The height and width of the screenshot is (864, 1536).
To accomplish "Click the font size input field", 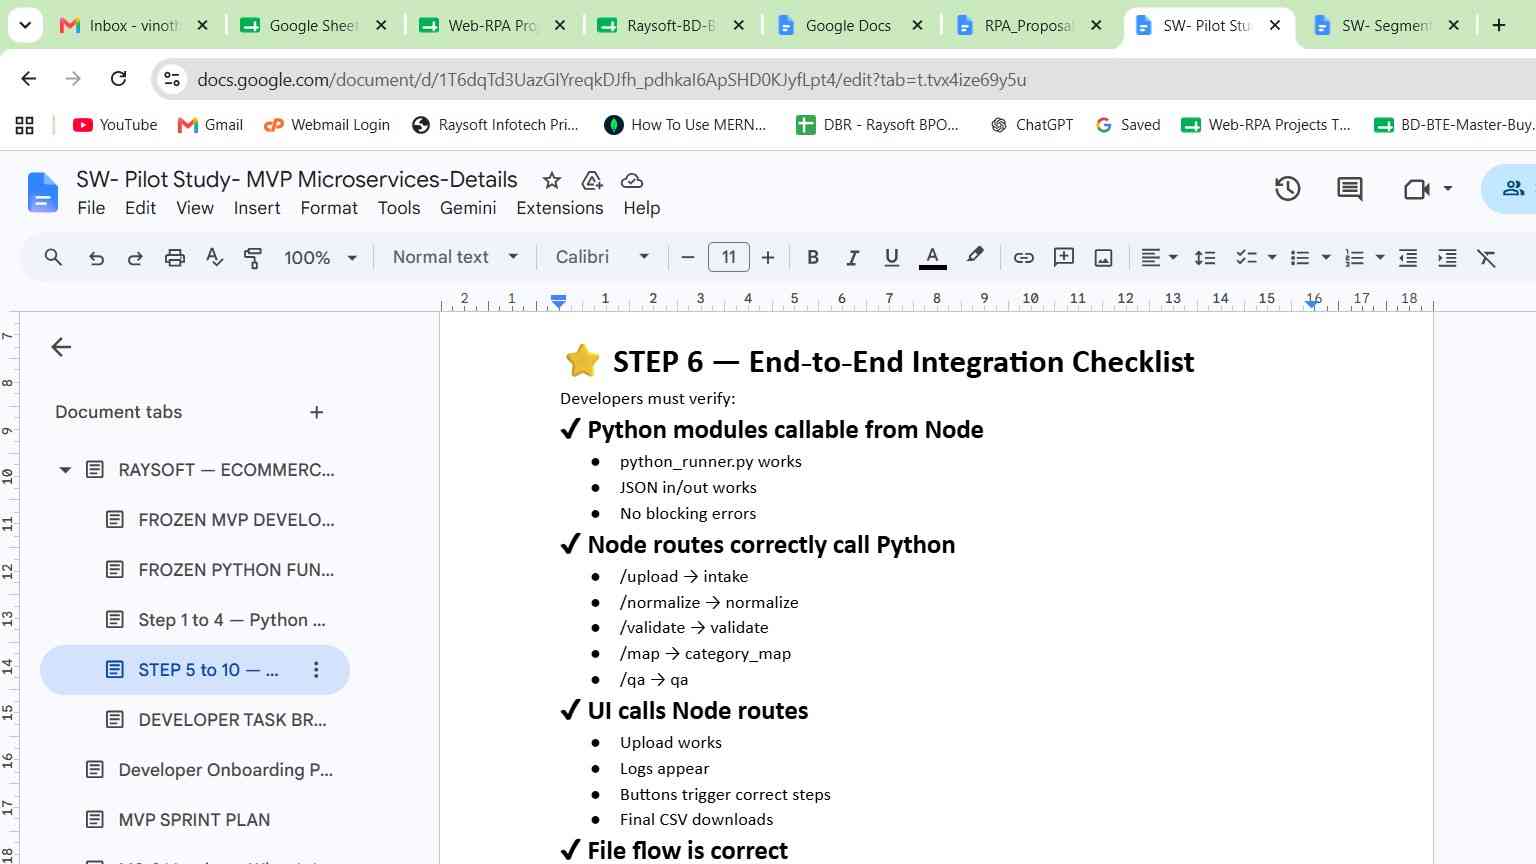I will [729, 257].
